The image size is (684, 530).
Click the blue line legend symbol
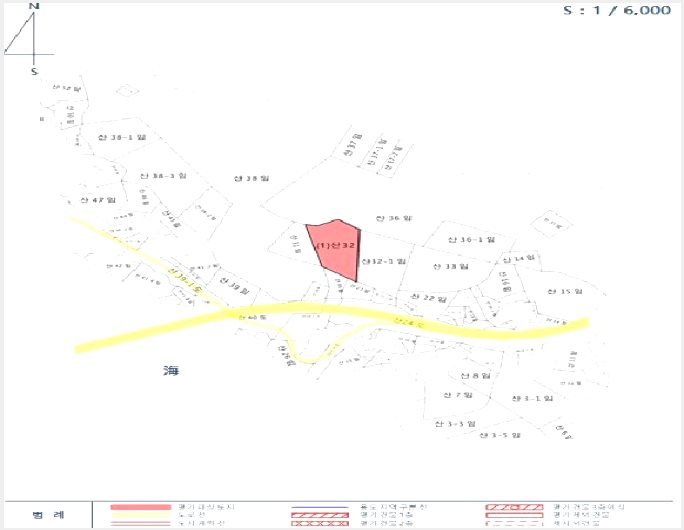click(x=320, y=507)
